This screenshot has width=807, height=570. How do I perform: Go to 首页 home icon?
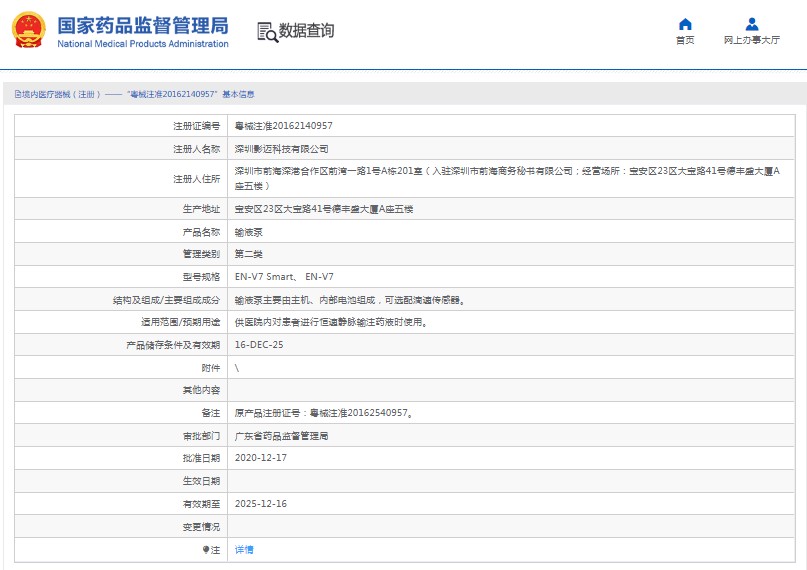pos(685,24)
